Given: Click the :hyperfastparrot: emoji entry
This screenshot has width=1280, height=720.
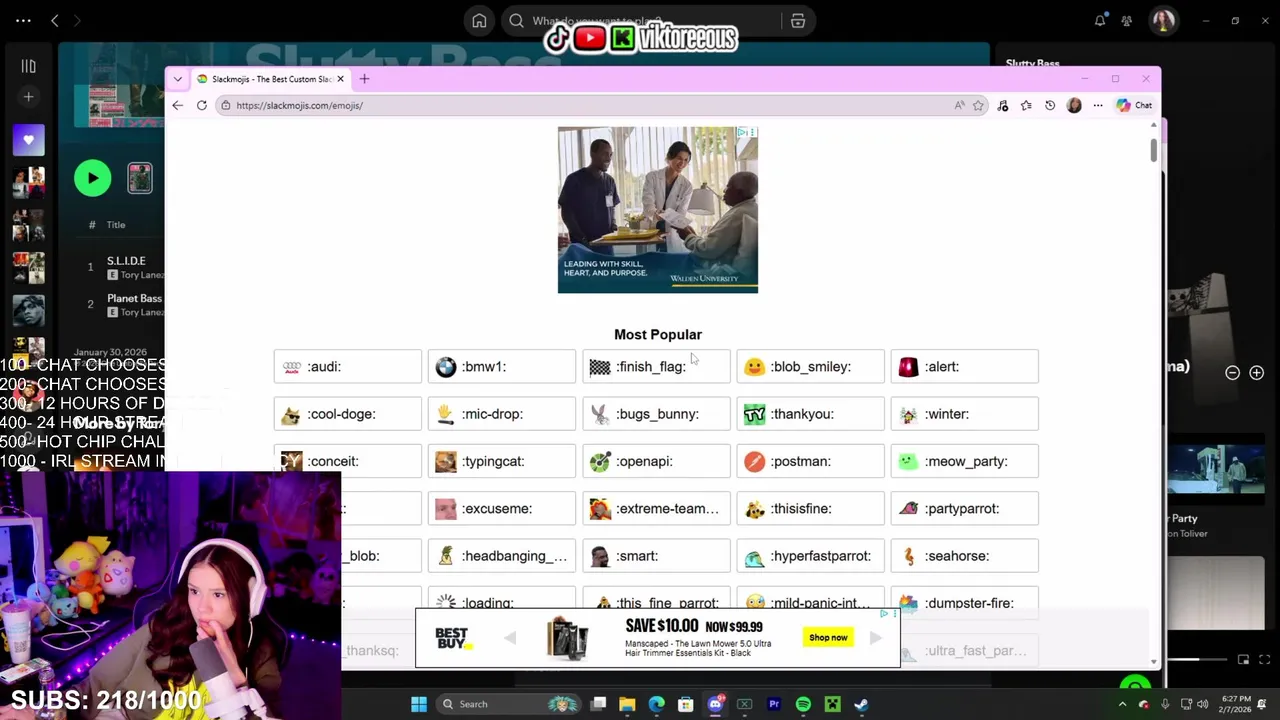Looking at the screenshot, I should point(811,556).
